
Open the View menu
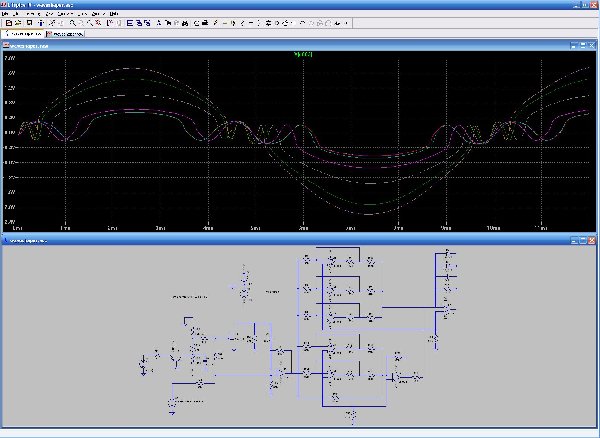49,14
